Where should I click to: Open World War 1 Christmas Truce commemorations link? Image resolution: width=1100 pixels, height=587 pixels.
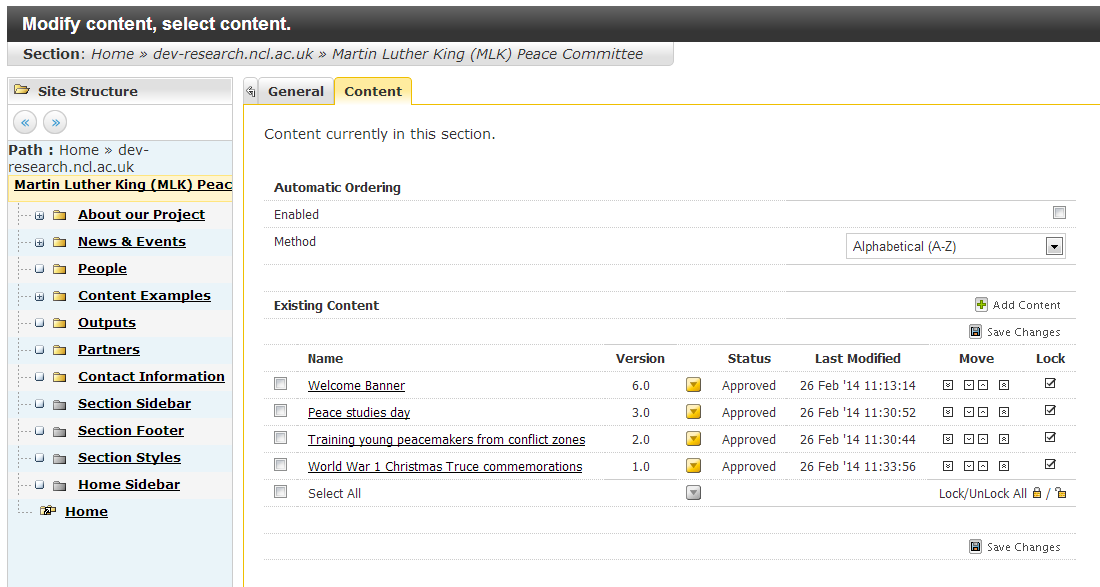(444, 467)
